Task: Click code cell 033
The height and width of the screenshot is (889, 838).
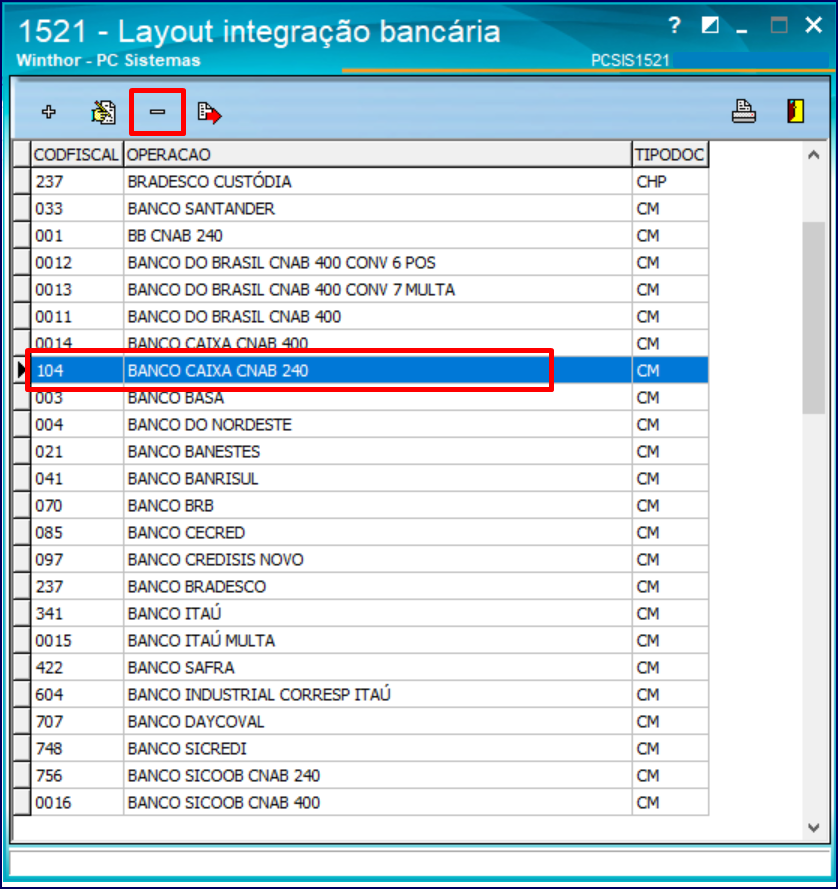Action: 77,209
